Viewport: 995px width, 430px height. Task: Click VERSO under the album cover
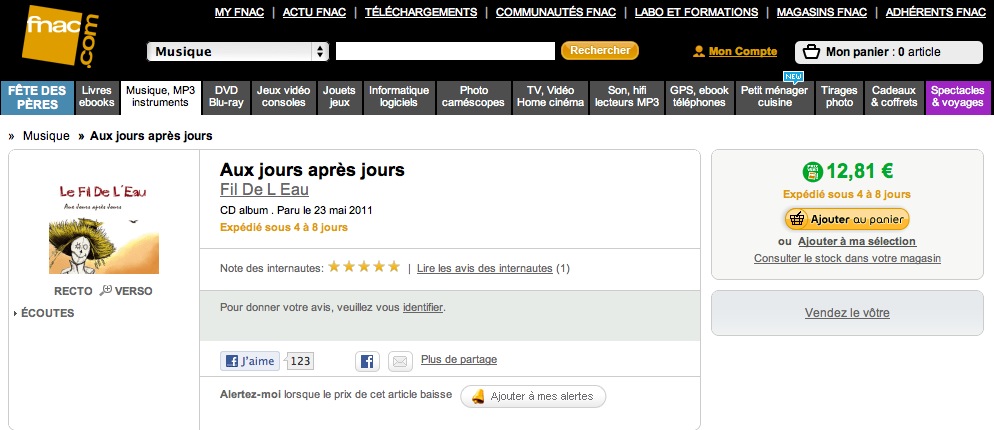(133, 291)
